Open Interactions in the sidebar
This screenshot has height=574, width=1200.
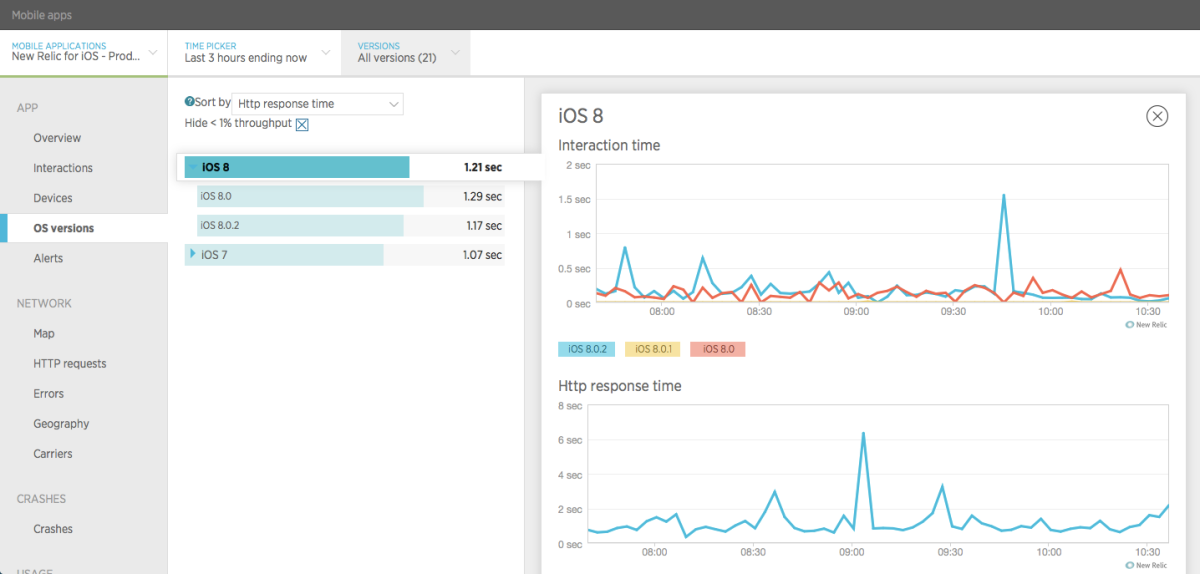coord(63,168)
